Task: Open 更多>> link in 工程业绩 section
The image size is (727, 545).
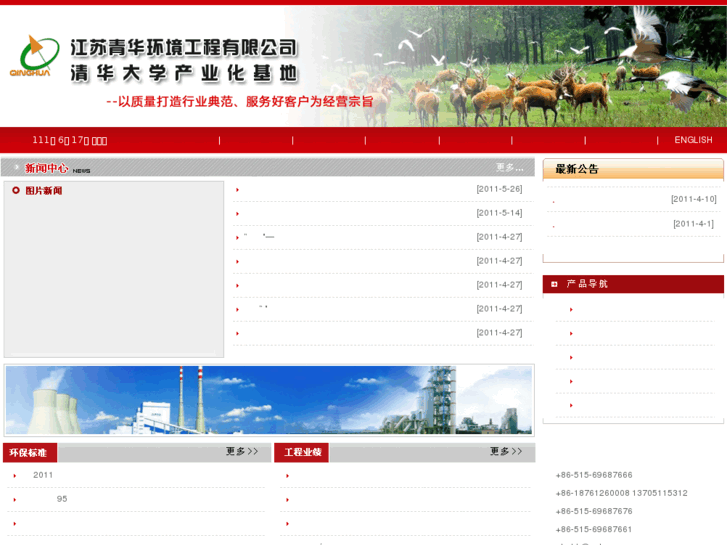Action: [x=506, y=451]
